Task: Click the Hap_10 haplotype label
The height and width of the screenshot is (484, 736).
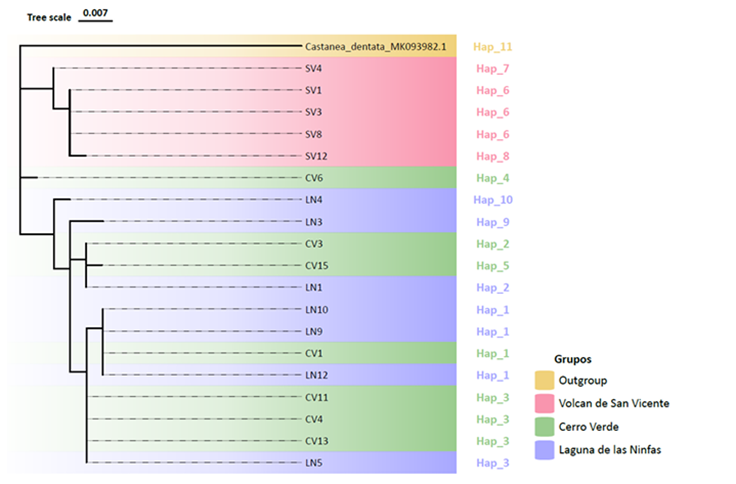Action: click(x=495, y=200)
